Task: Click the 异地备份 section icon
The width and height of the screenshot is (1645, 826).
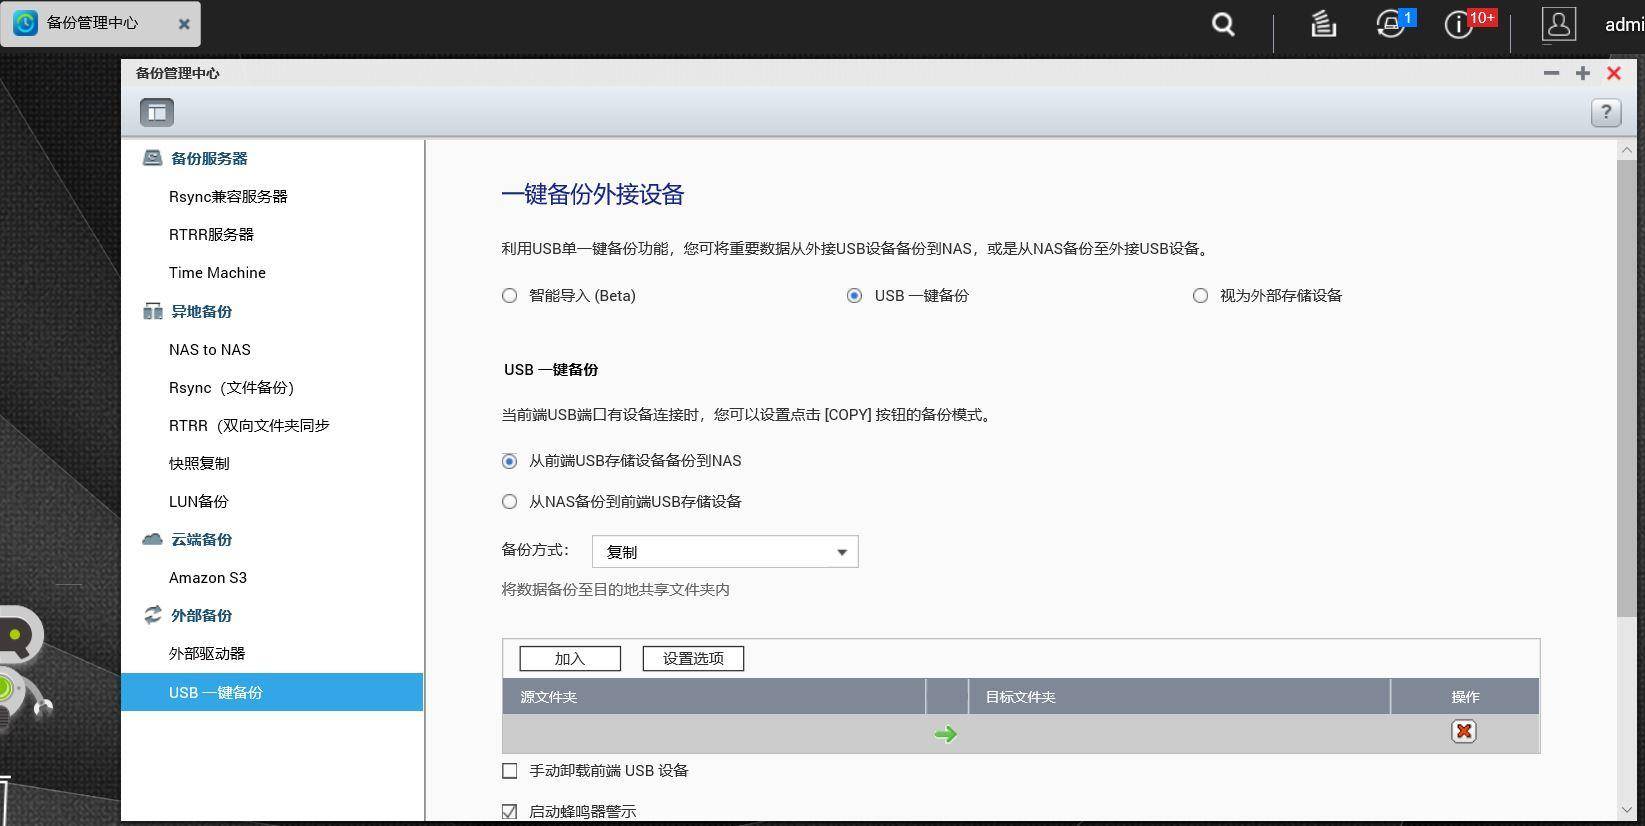Action: pyautogui.click(x=152, y=311)
